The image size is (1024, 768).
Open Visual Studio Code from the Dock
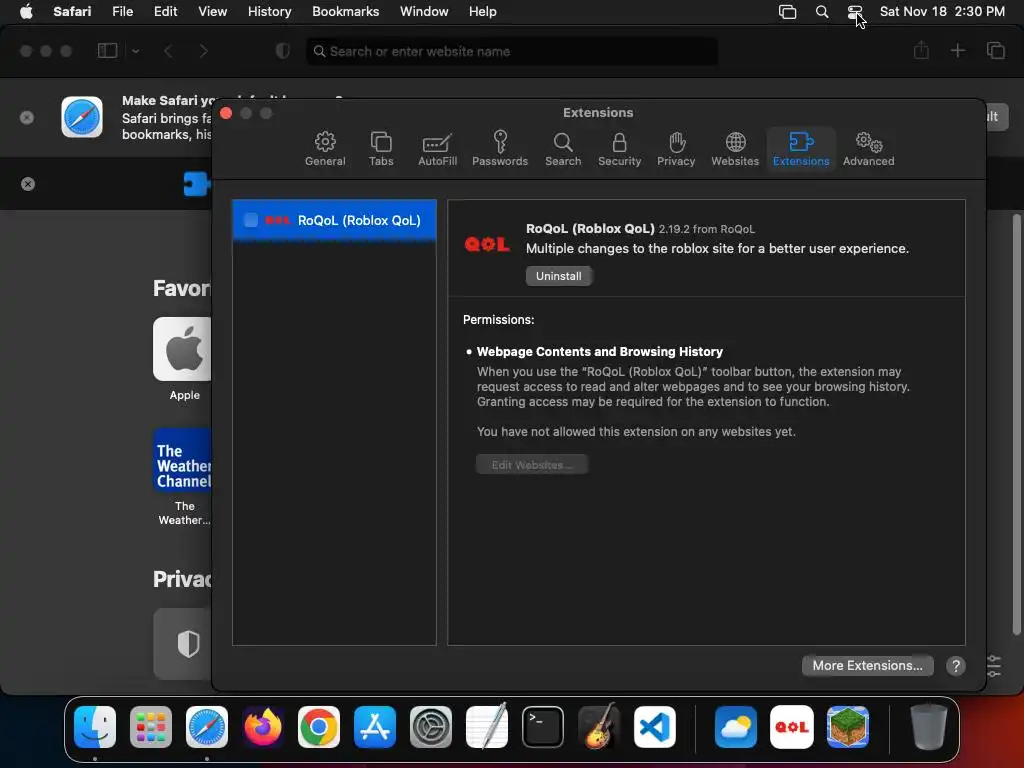click(654, 727)
